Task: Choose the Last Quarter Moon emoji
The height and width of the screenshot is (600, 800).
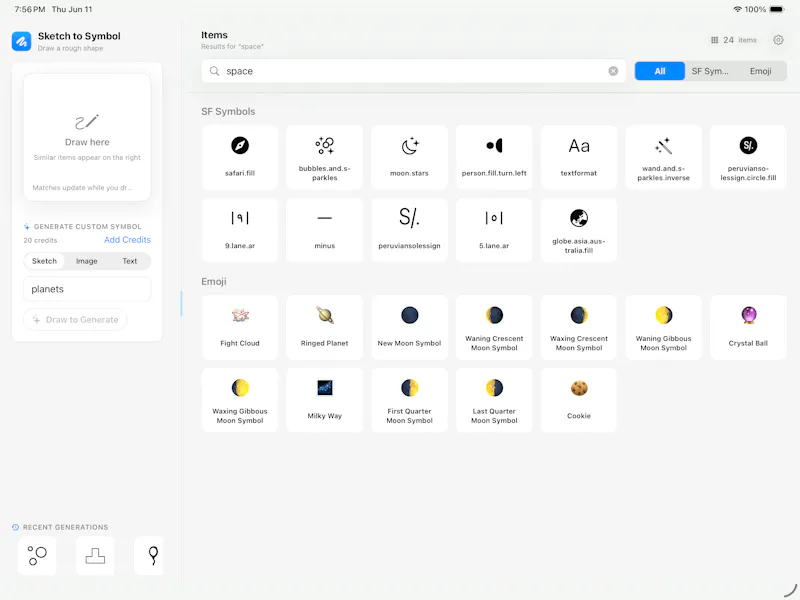Action: (494, 401)
